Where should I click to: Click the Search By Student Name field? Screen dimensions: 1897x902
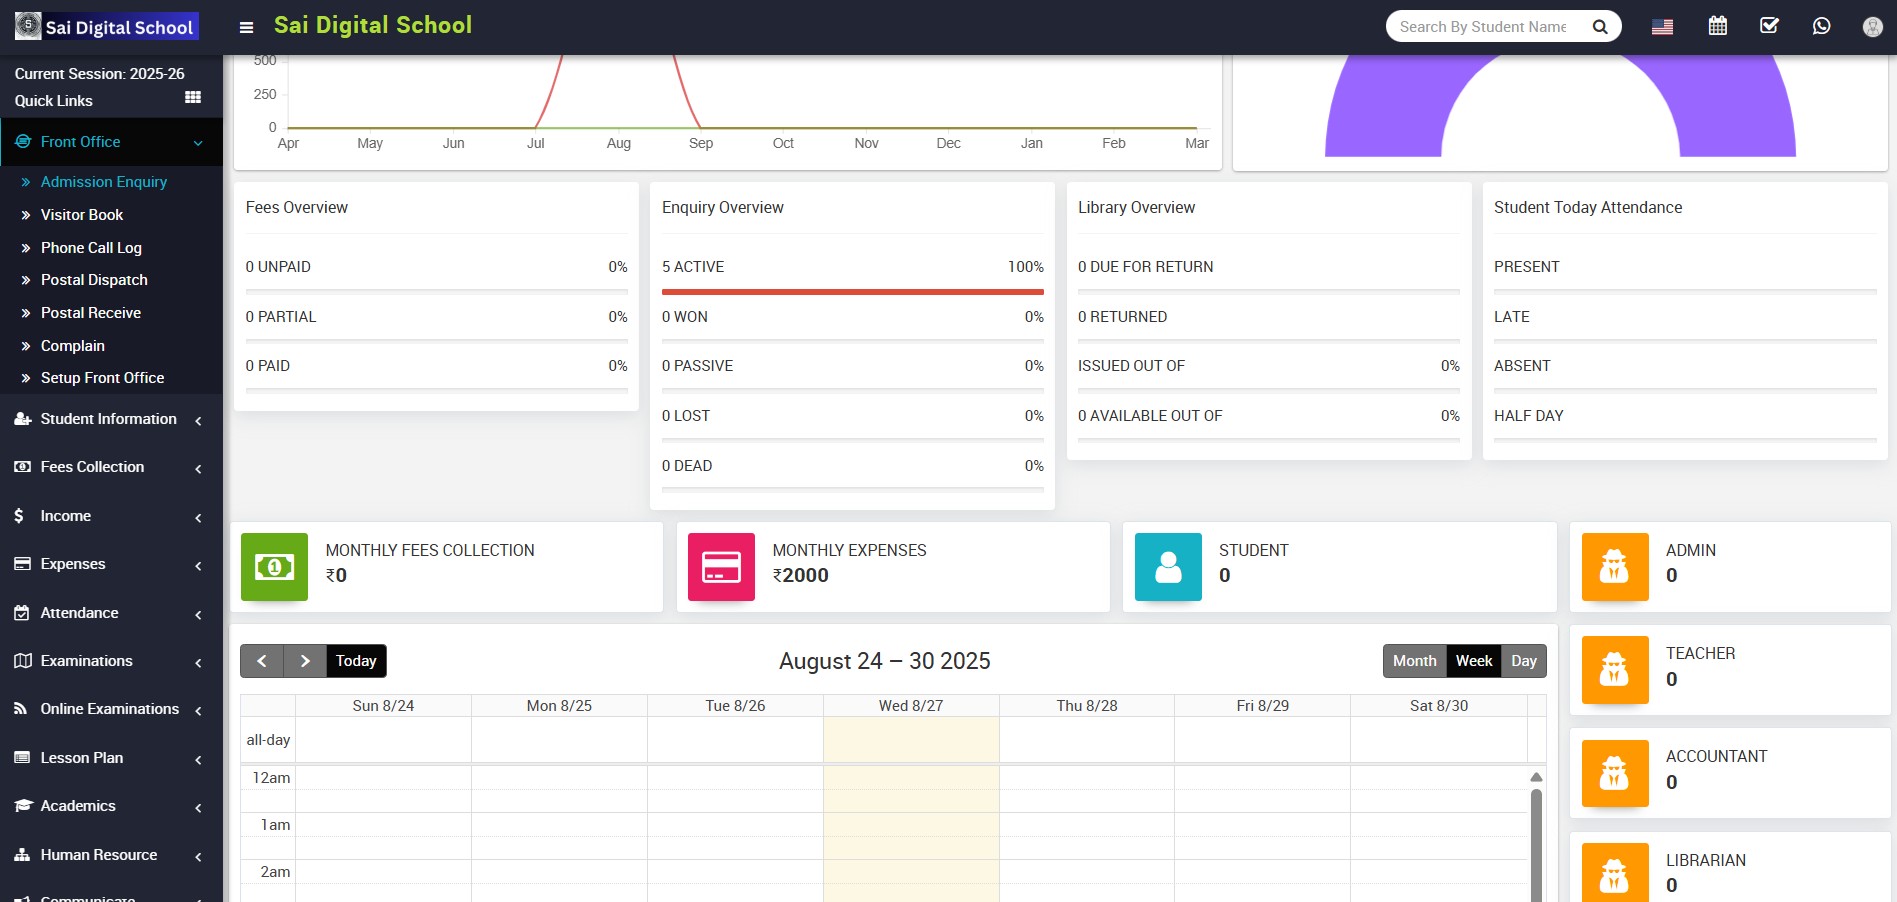tap(1482, 27)
